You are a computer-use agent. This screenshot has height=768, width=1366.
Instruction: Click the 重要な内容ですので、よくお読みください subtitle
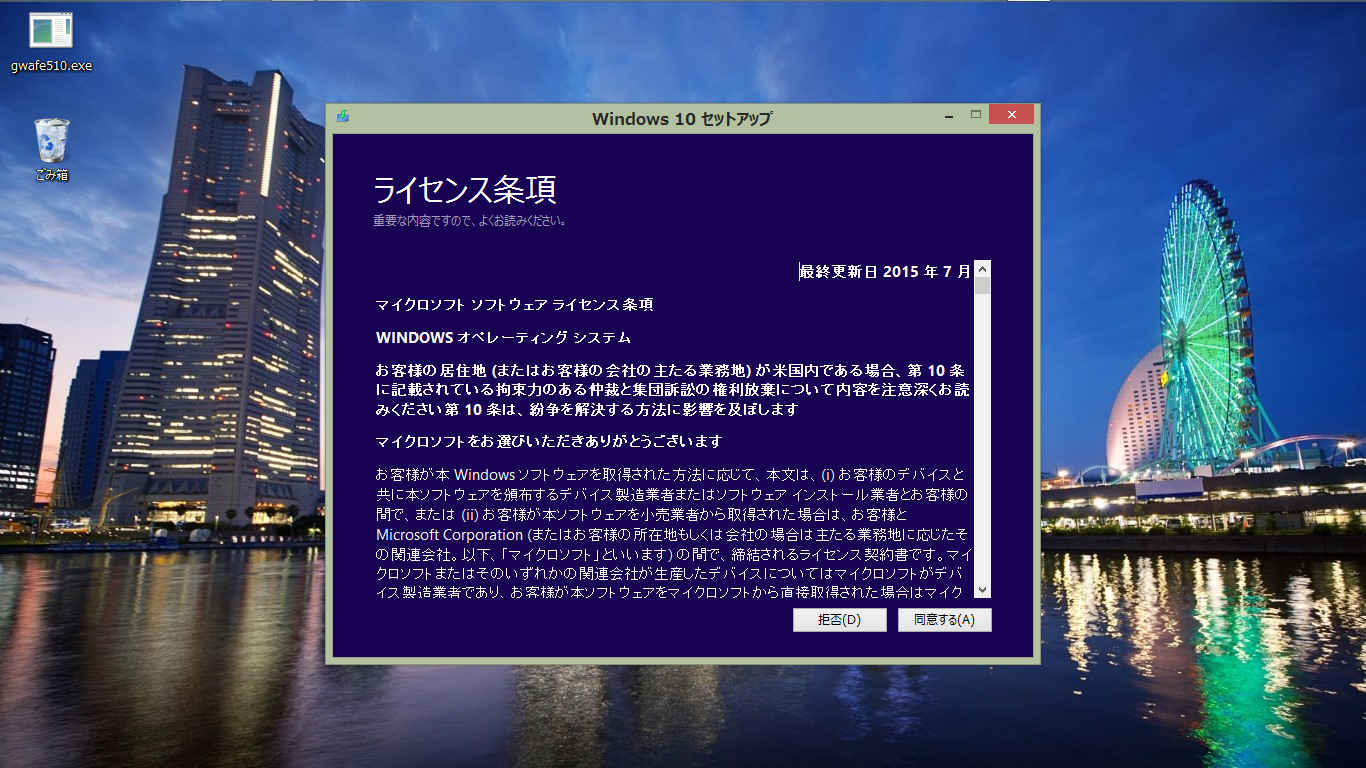coord(470,220)
